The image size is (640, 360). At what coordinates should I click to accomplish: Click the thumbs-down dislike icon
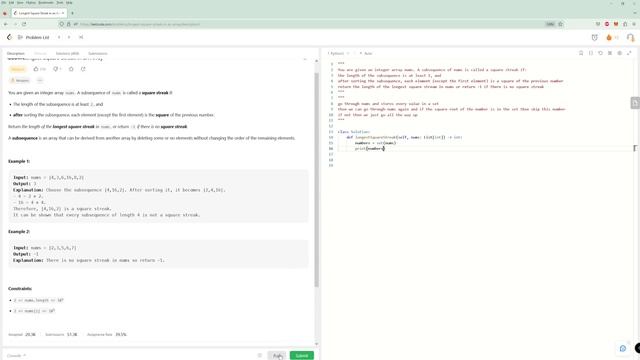coord(57,69)
